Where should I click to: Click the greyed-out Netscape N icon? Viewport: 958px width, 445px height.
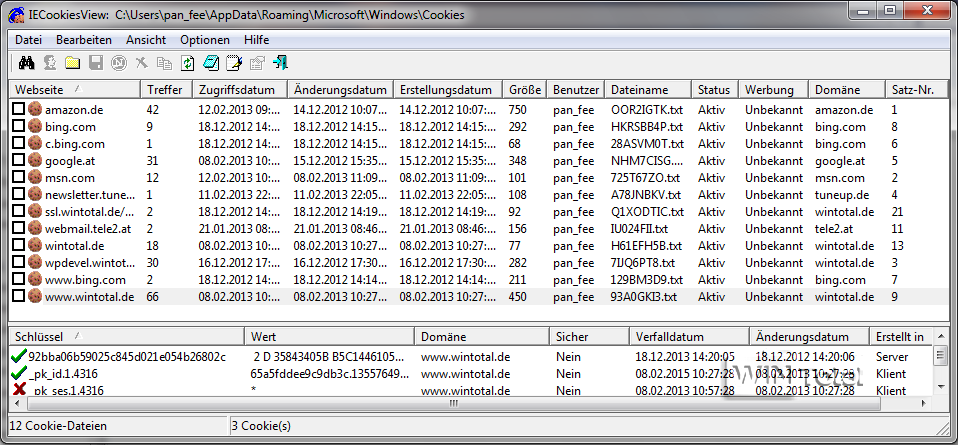tap(119, 62)
